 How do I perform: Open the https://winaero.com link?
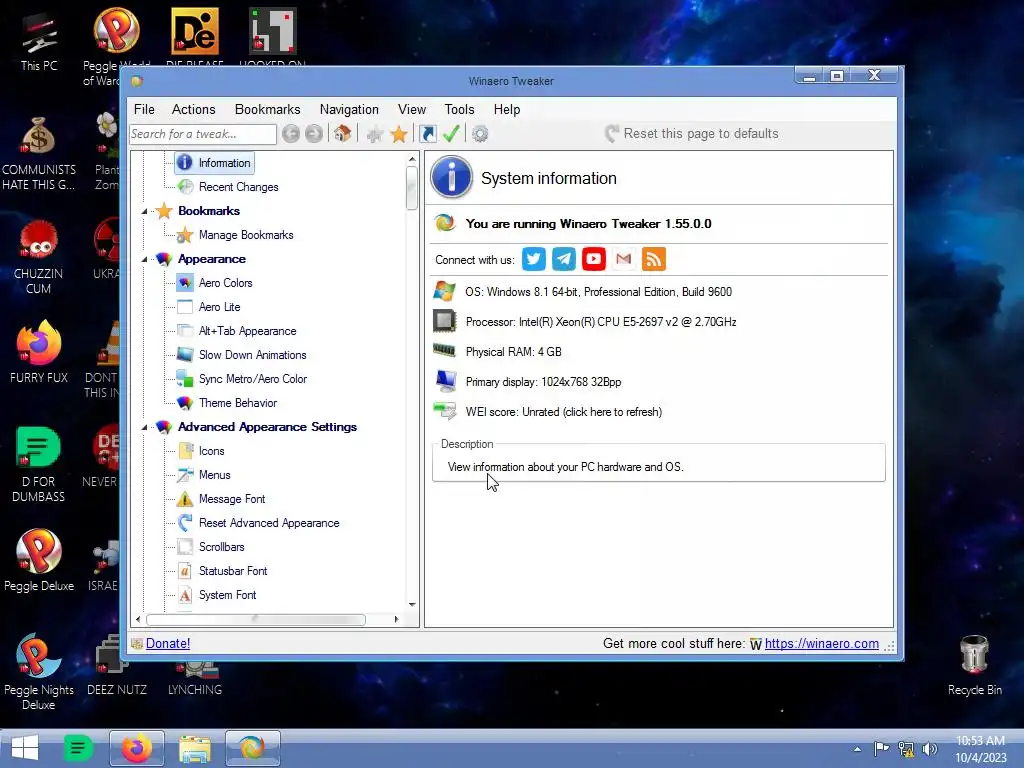tap(822, 643)
